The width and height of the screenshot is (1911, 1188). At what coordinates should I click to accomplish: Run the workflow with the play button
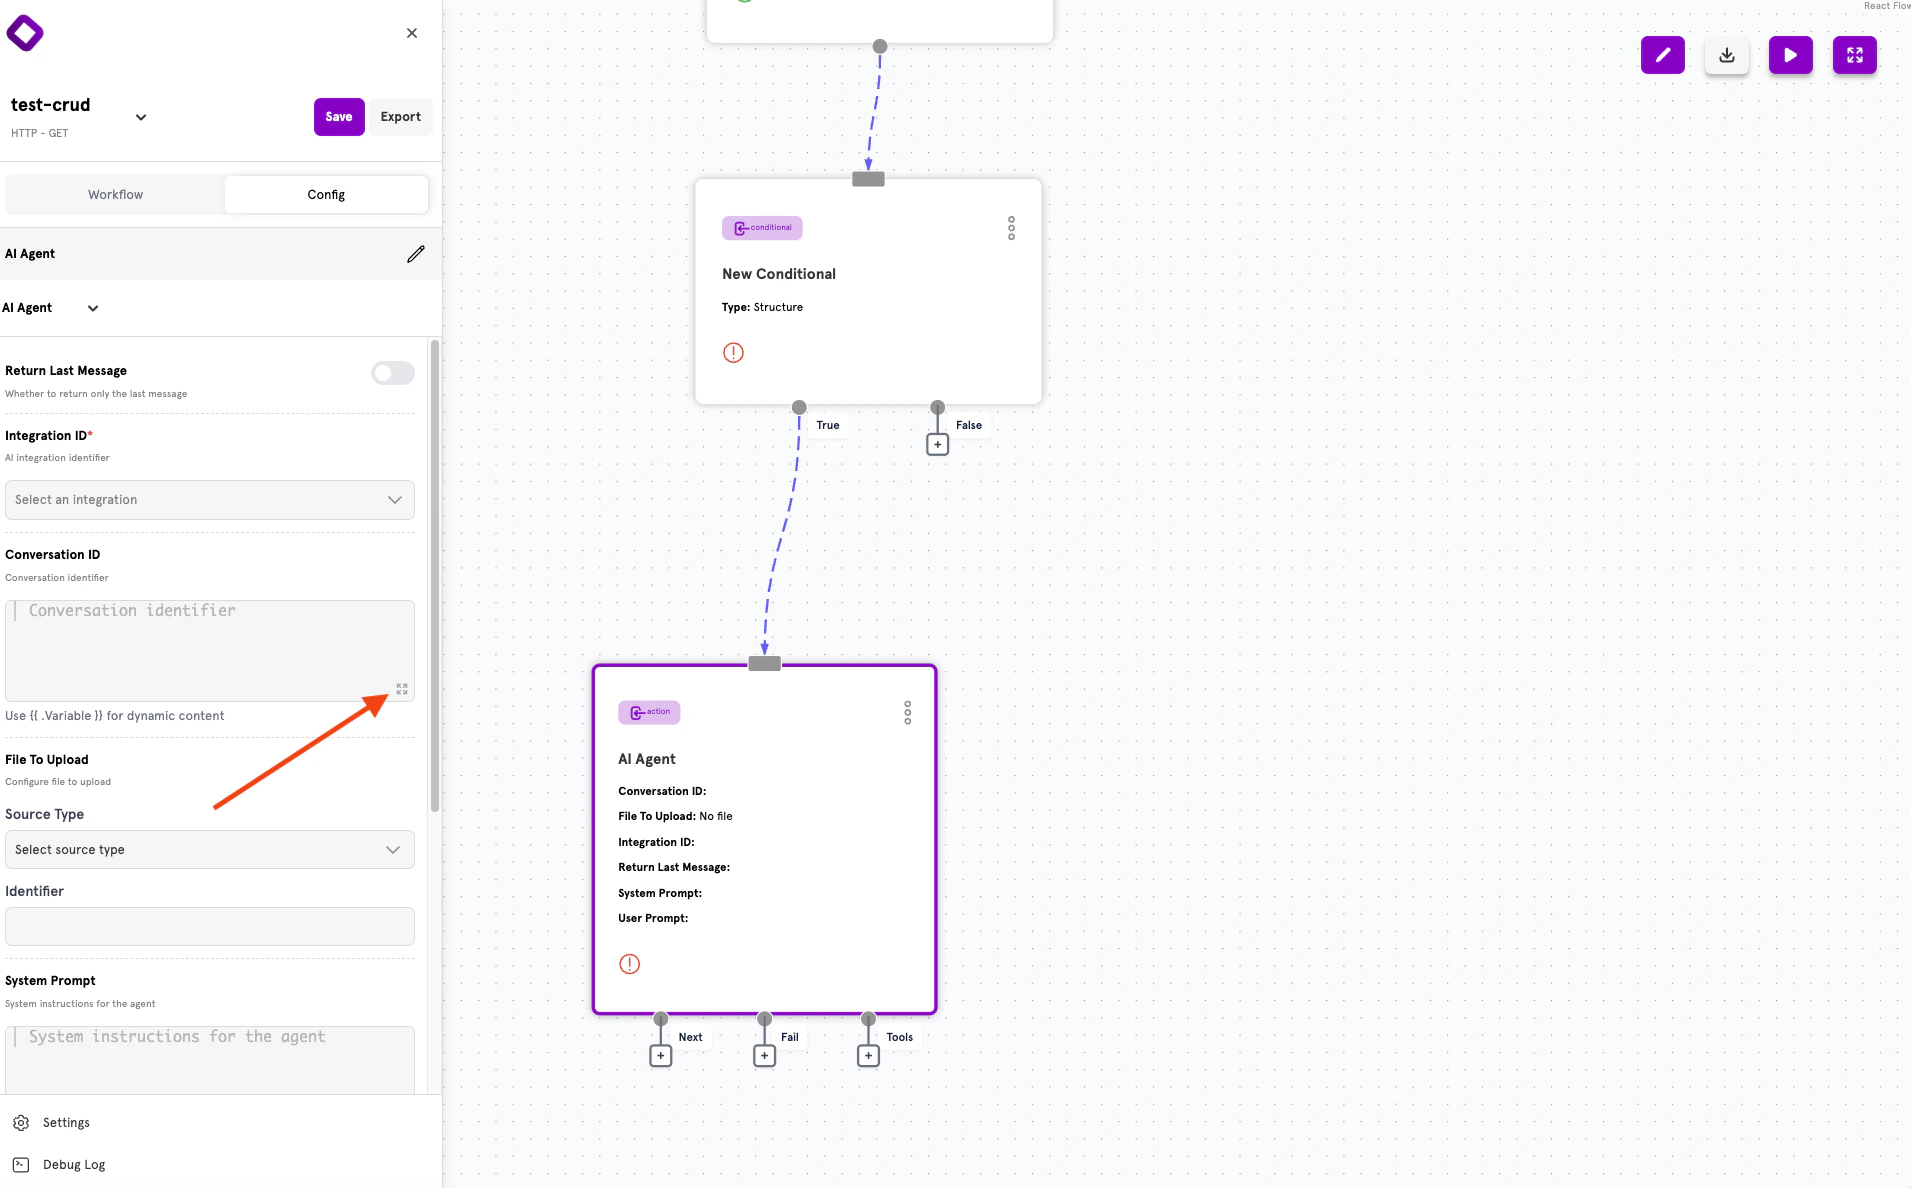click(x=1791, y=55)
